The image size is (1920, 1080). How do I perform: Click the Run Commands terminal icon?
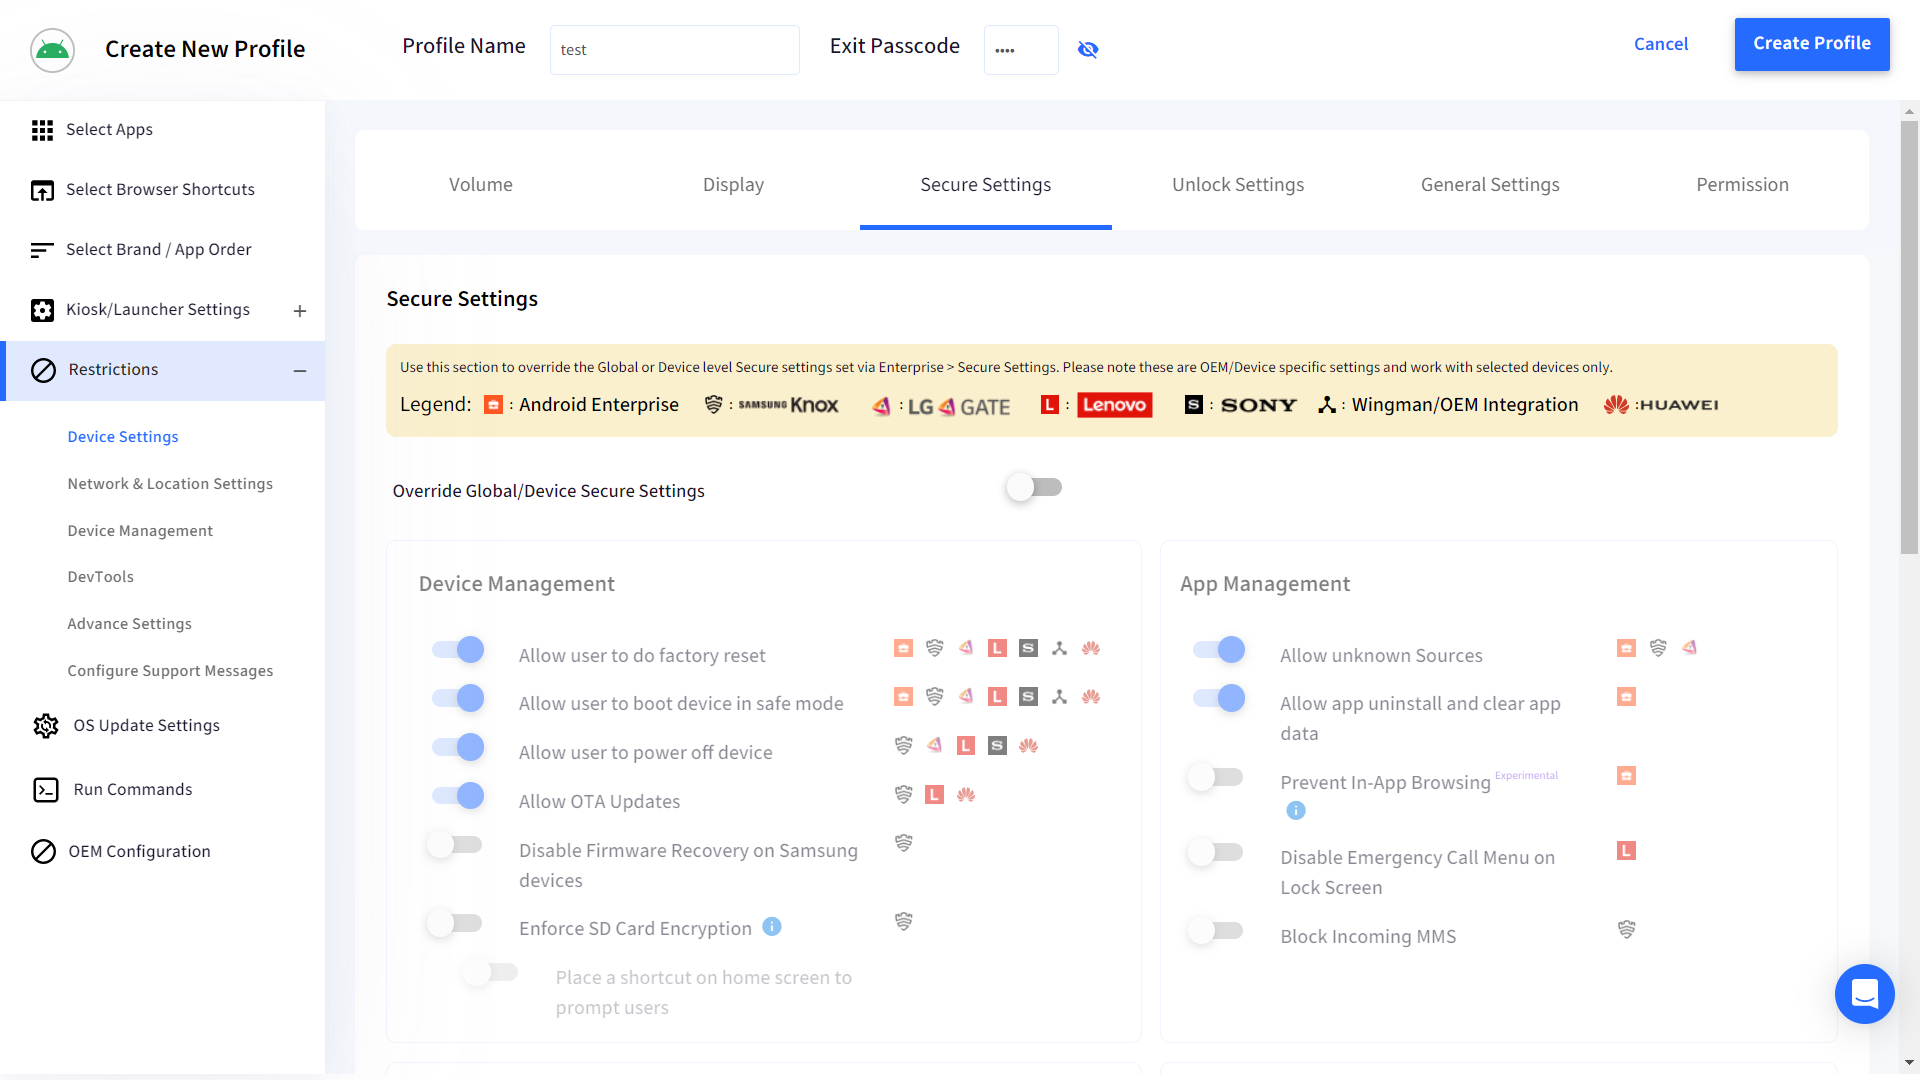tap(46, 790)
